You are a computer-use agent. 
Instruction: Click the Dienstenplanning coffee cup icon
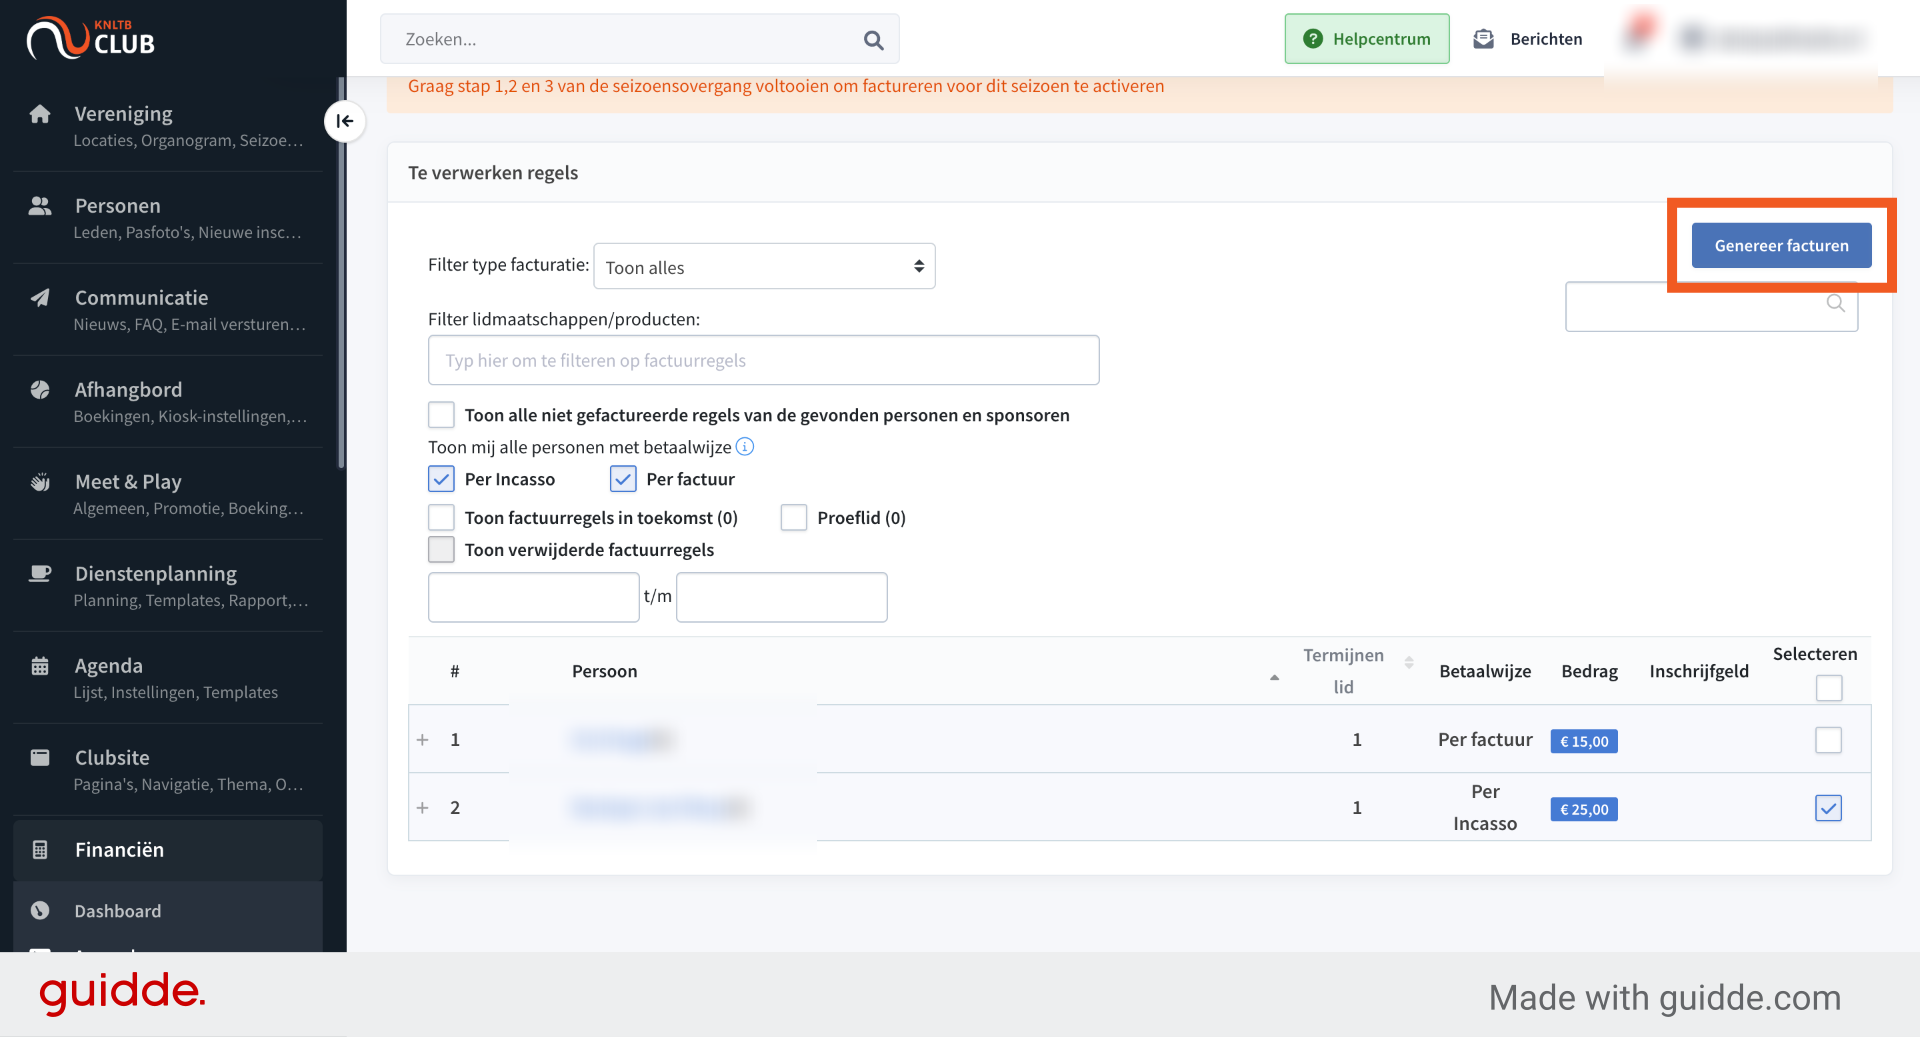click(40, 574)
